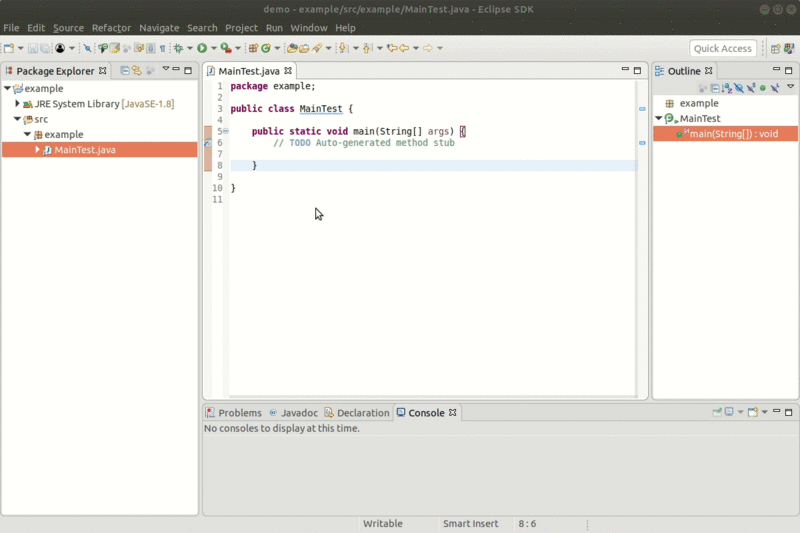Screen dimensions: 800x533
Task: Switch to the Problems tab
Action: 234,413
